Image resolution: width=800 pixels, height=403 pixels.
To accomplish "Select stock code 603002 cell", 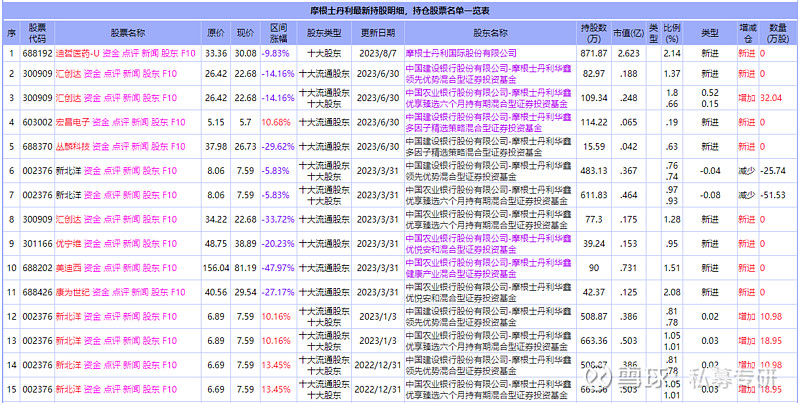I will pos(37,122).
